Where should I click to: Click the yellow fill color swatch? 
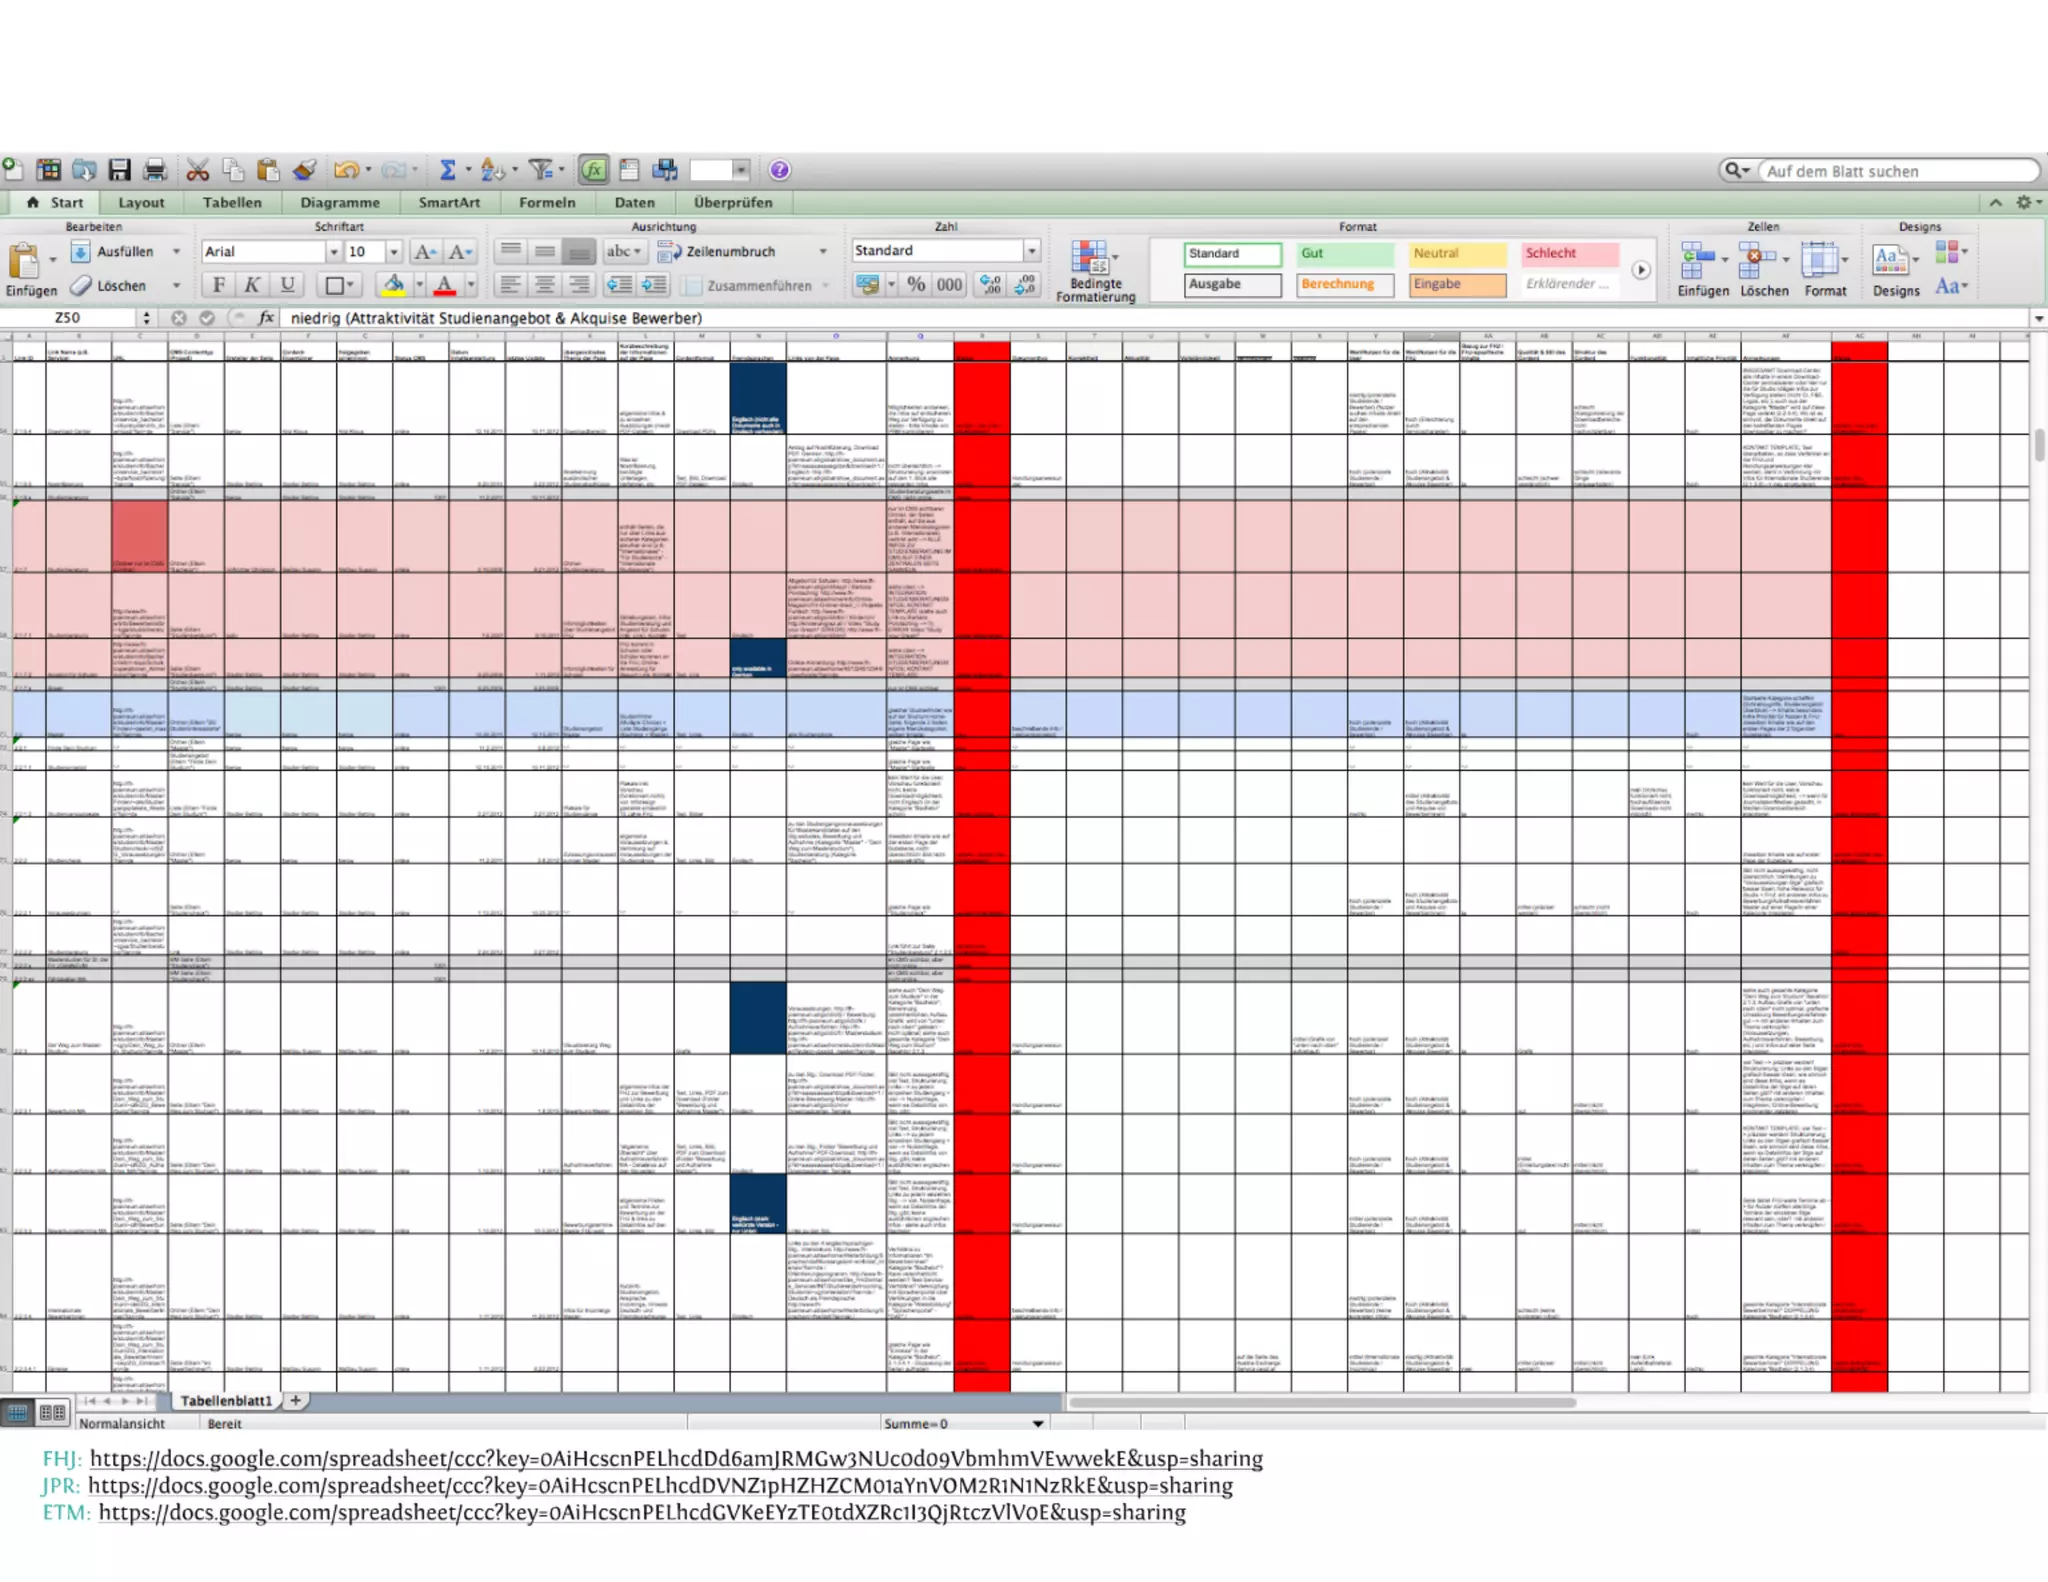point(394,285)
